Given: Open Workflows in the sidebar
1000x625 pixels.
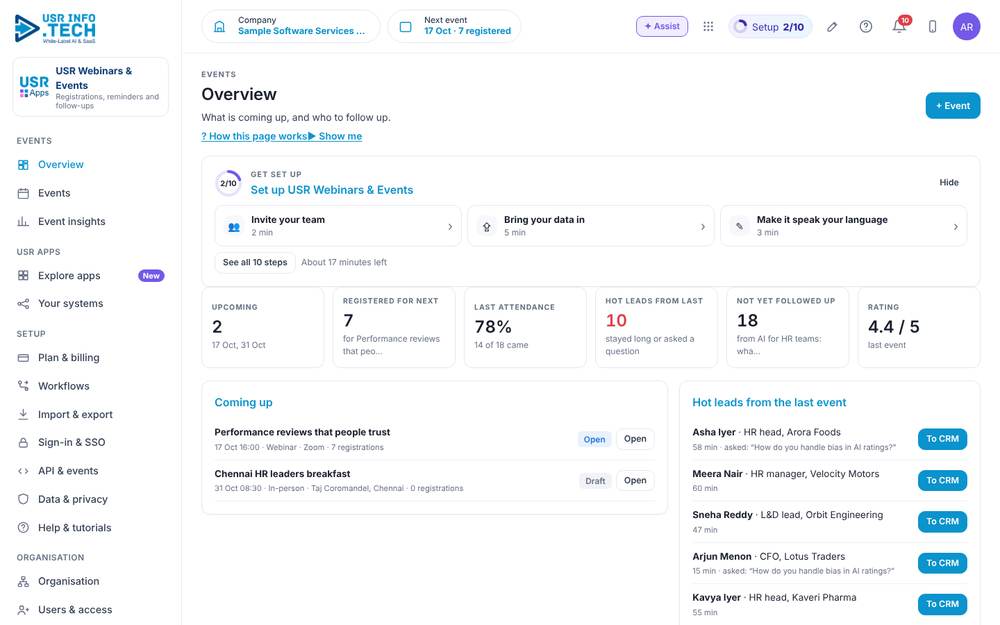Looking at the screenshot, I should pos(91,386).
